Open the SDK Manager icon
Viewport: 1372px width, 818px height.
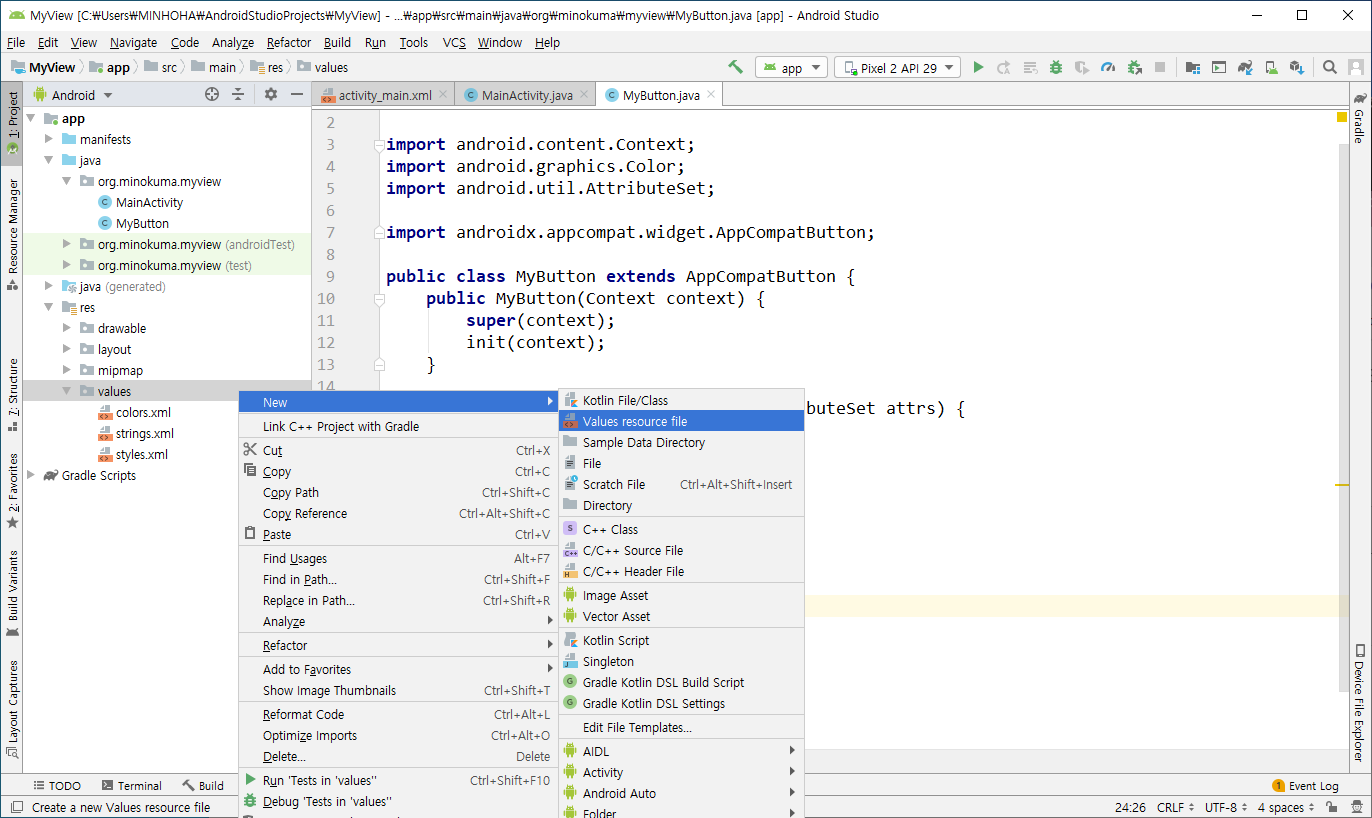[x=1297, y=67]
